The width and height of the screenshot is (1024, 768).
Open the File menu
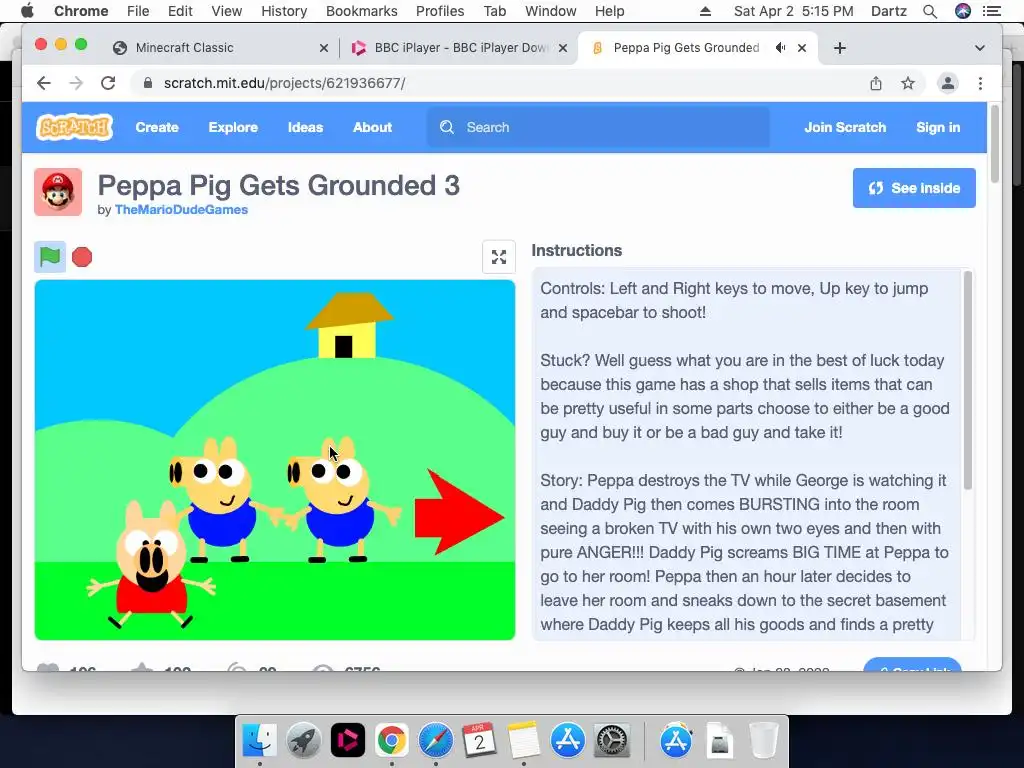coord(138,11)
